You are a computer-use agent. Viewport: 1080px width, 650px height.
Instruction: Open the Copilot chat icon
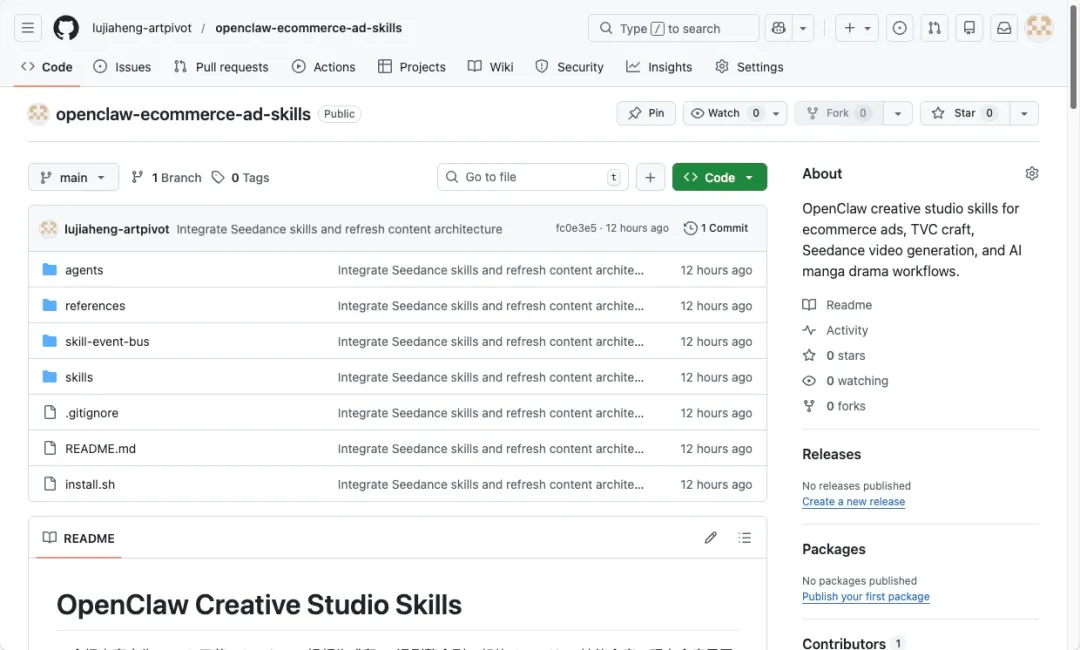click(778, 28)
